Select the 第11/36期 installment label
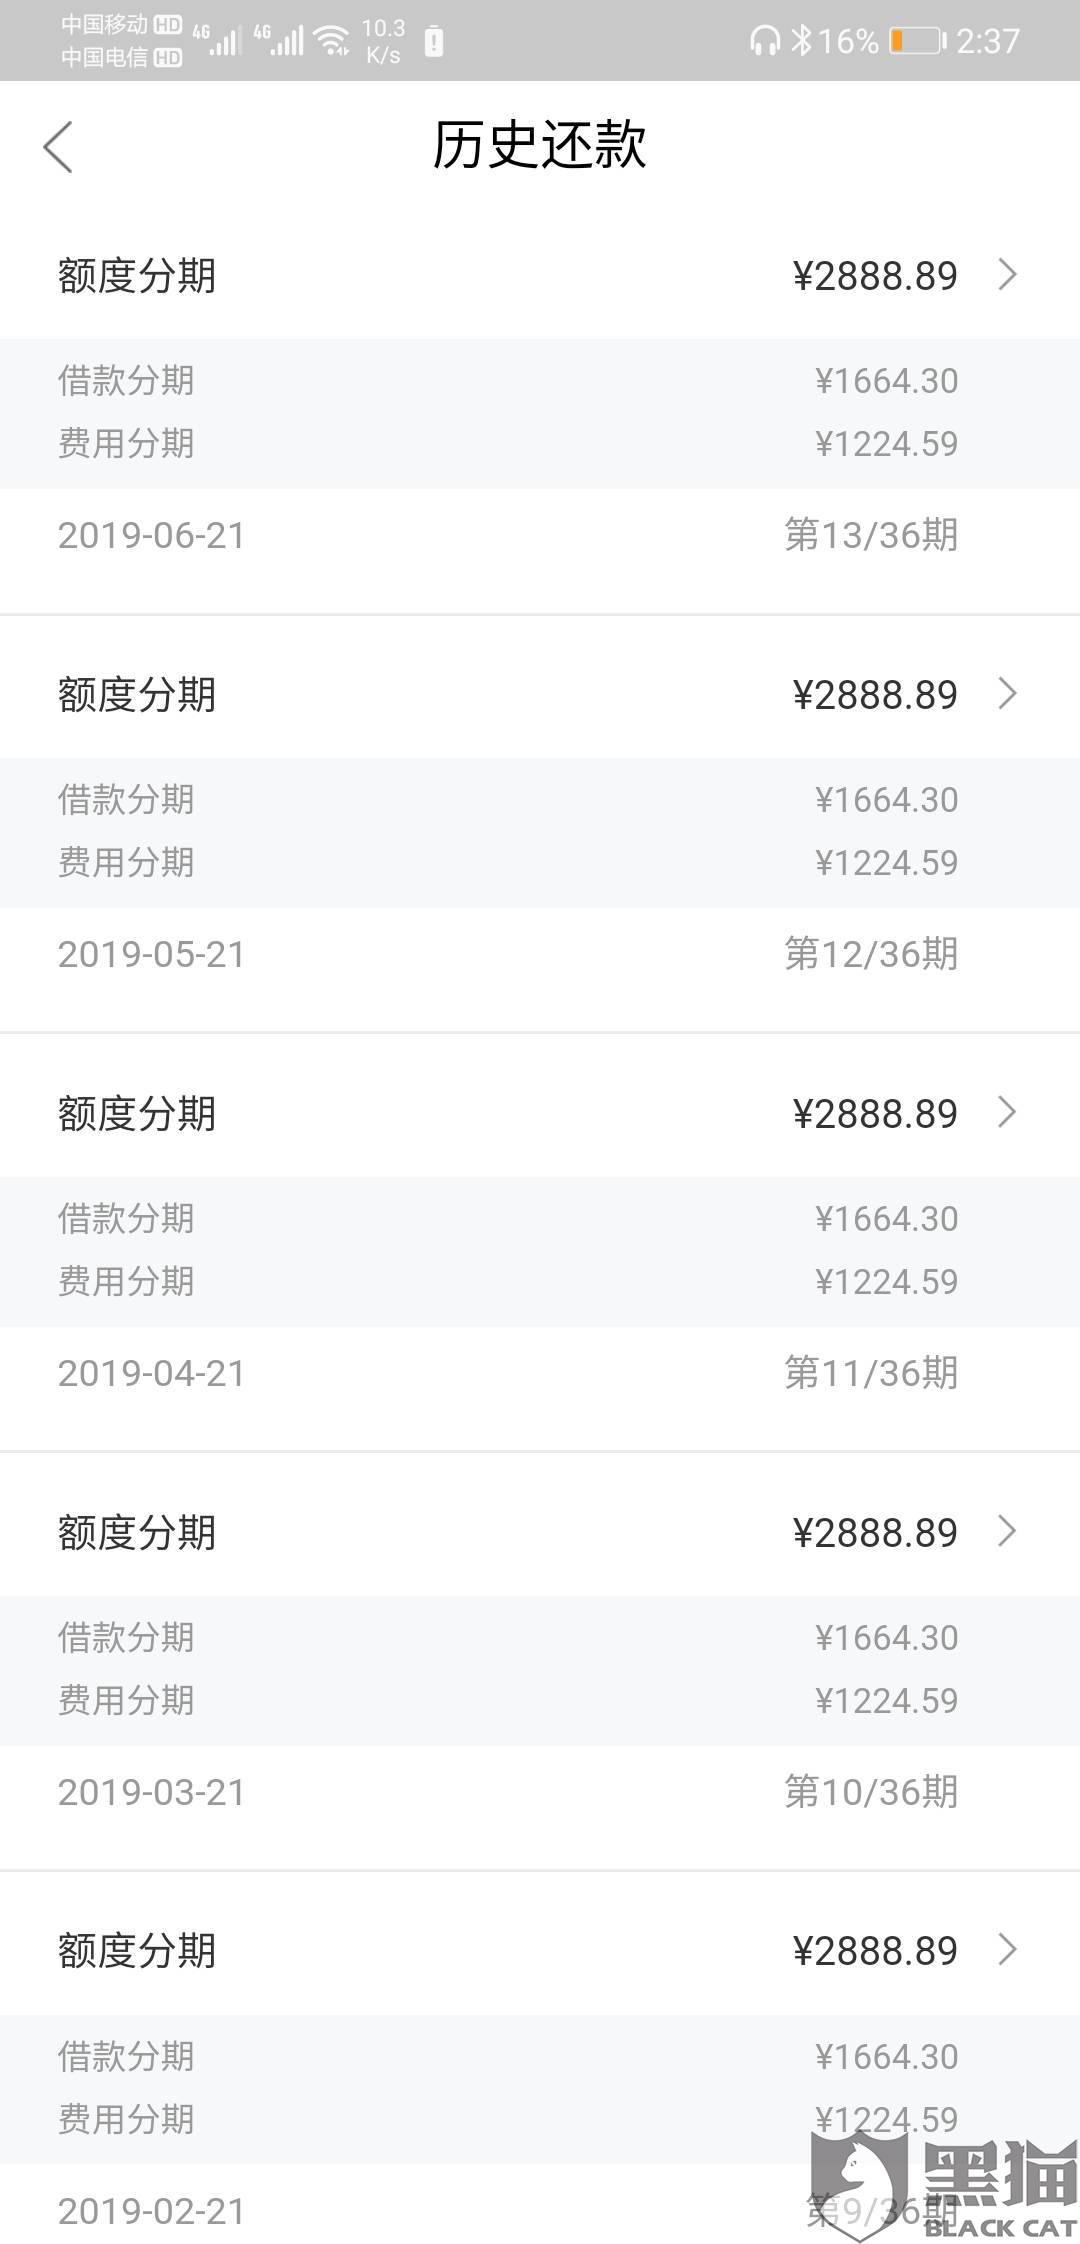Viewport: 1080px width, 2244px height. (871, 1373)
